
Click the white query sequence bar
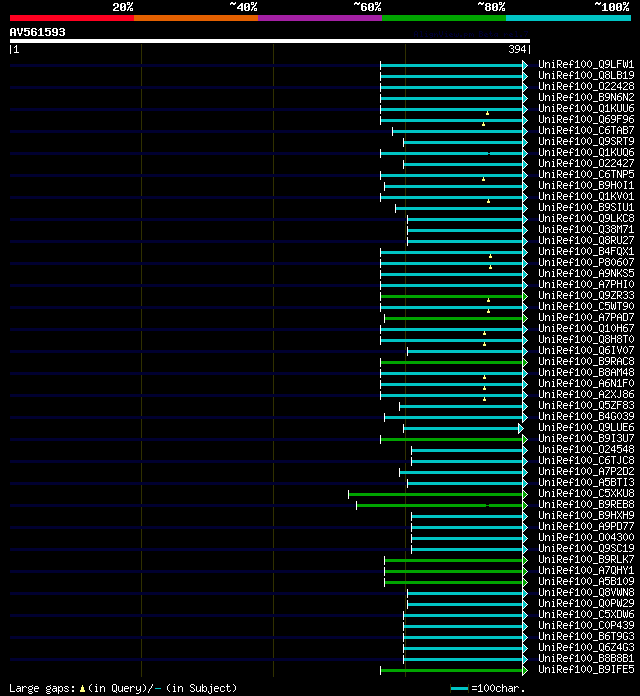[x=270, y=41]
